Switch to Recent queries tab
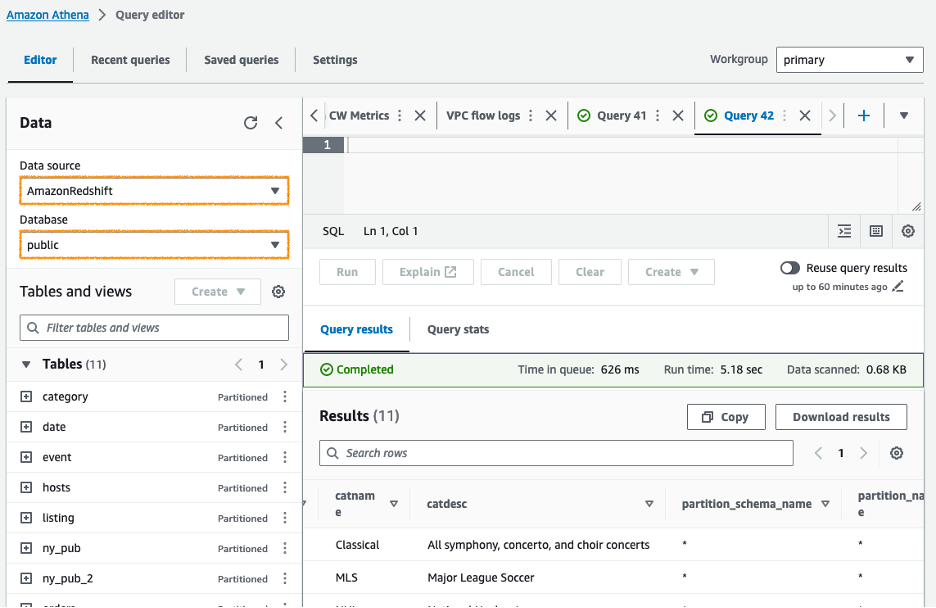Viewport: 936px width, 608px height. (130, 60)
